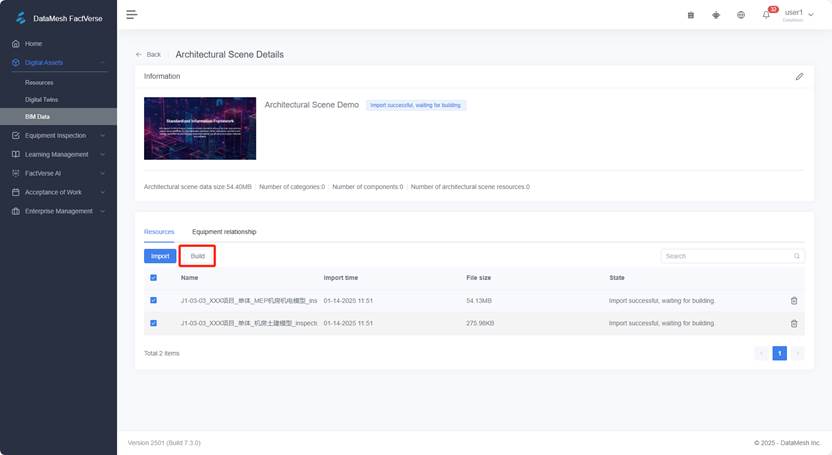Screen dimensions: 832x455
Task: Open Digital Twins in the sidebar
Action: point(40,99)
